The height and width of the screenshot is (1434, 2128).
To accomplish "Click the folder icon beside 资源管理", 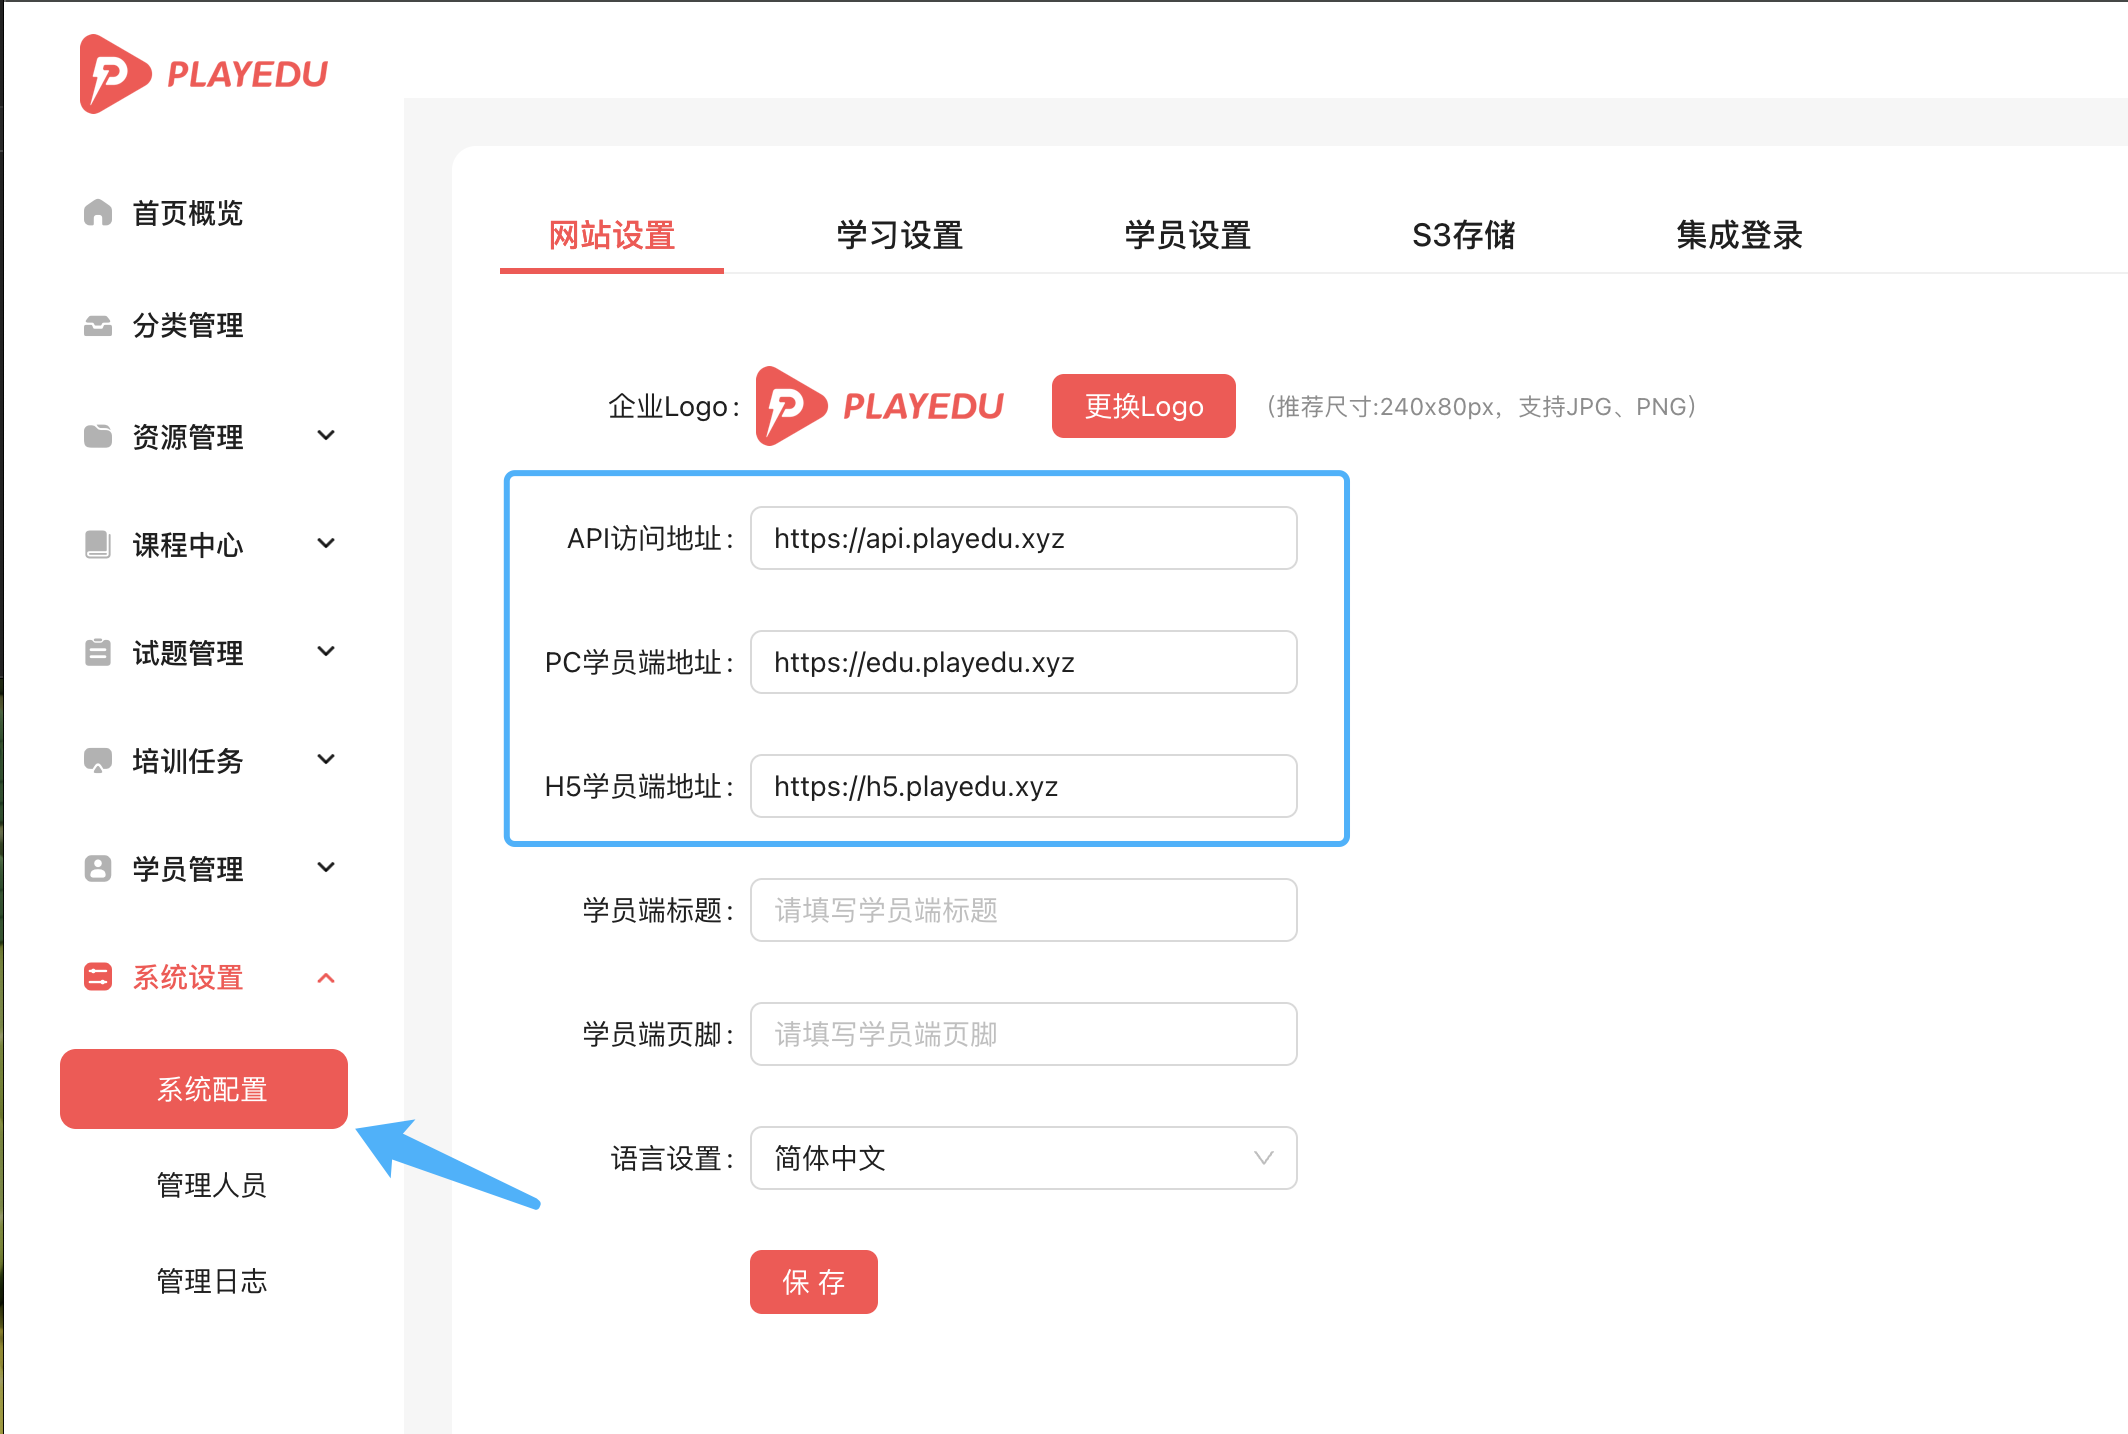I will [x=98, y=436].
